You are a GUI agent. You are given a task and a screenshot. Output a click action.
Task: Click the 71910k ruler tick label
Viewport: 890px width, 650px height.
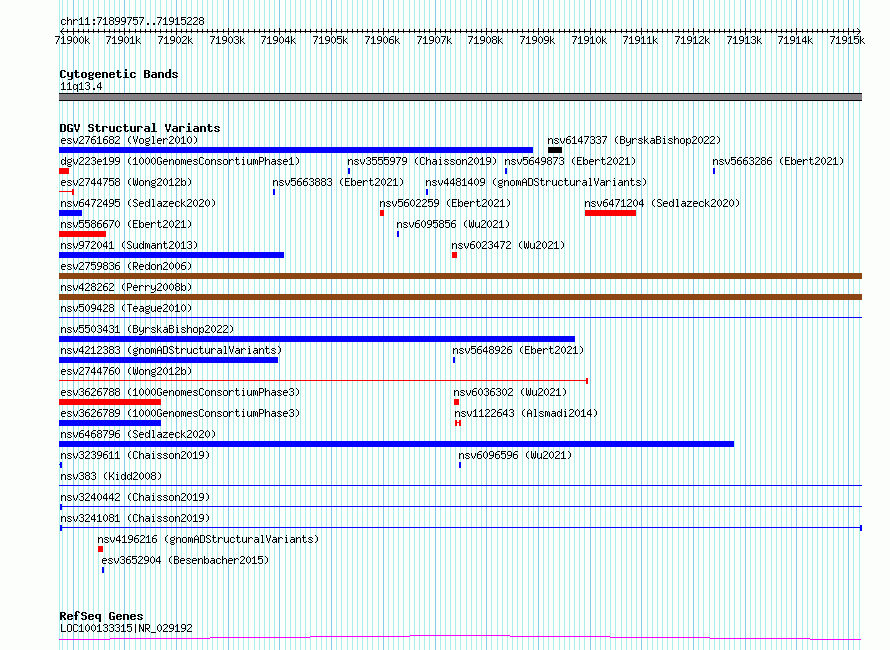click(589, 40)
